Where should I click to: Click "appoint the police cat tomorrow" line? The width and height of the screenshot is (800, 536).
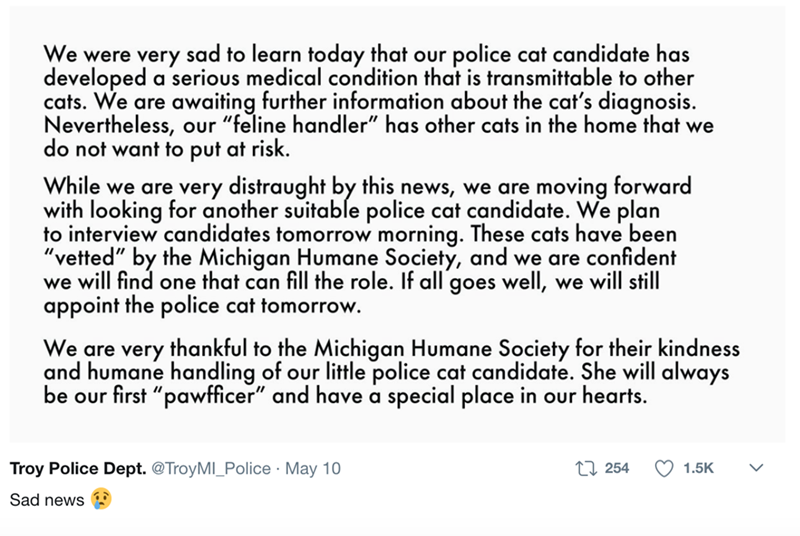202,305
